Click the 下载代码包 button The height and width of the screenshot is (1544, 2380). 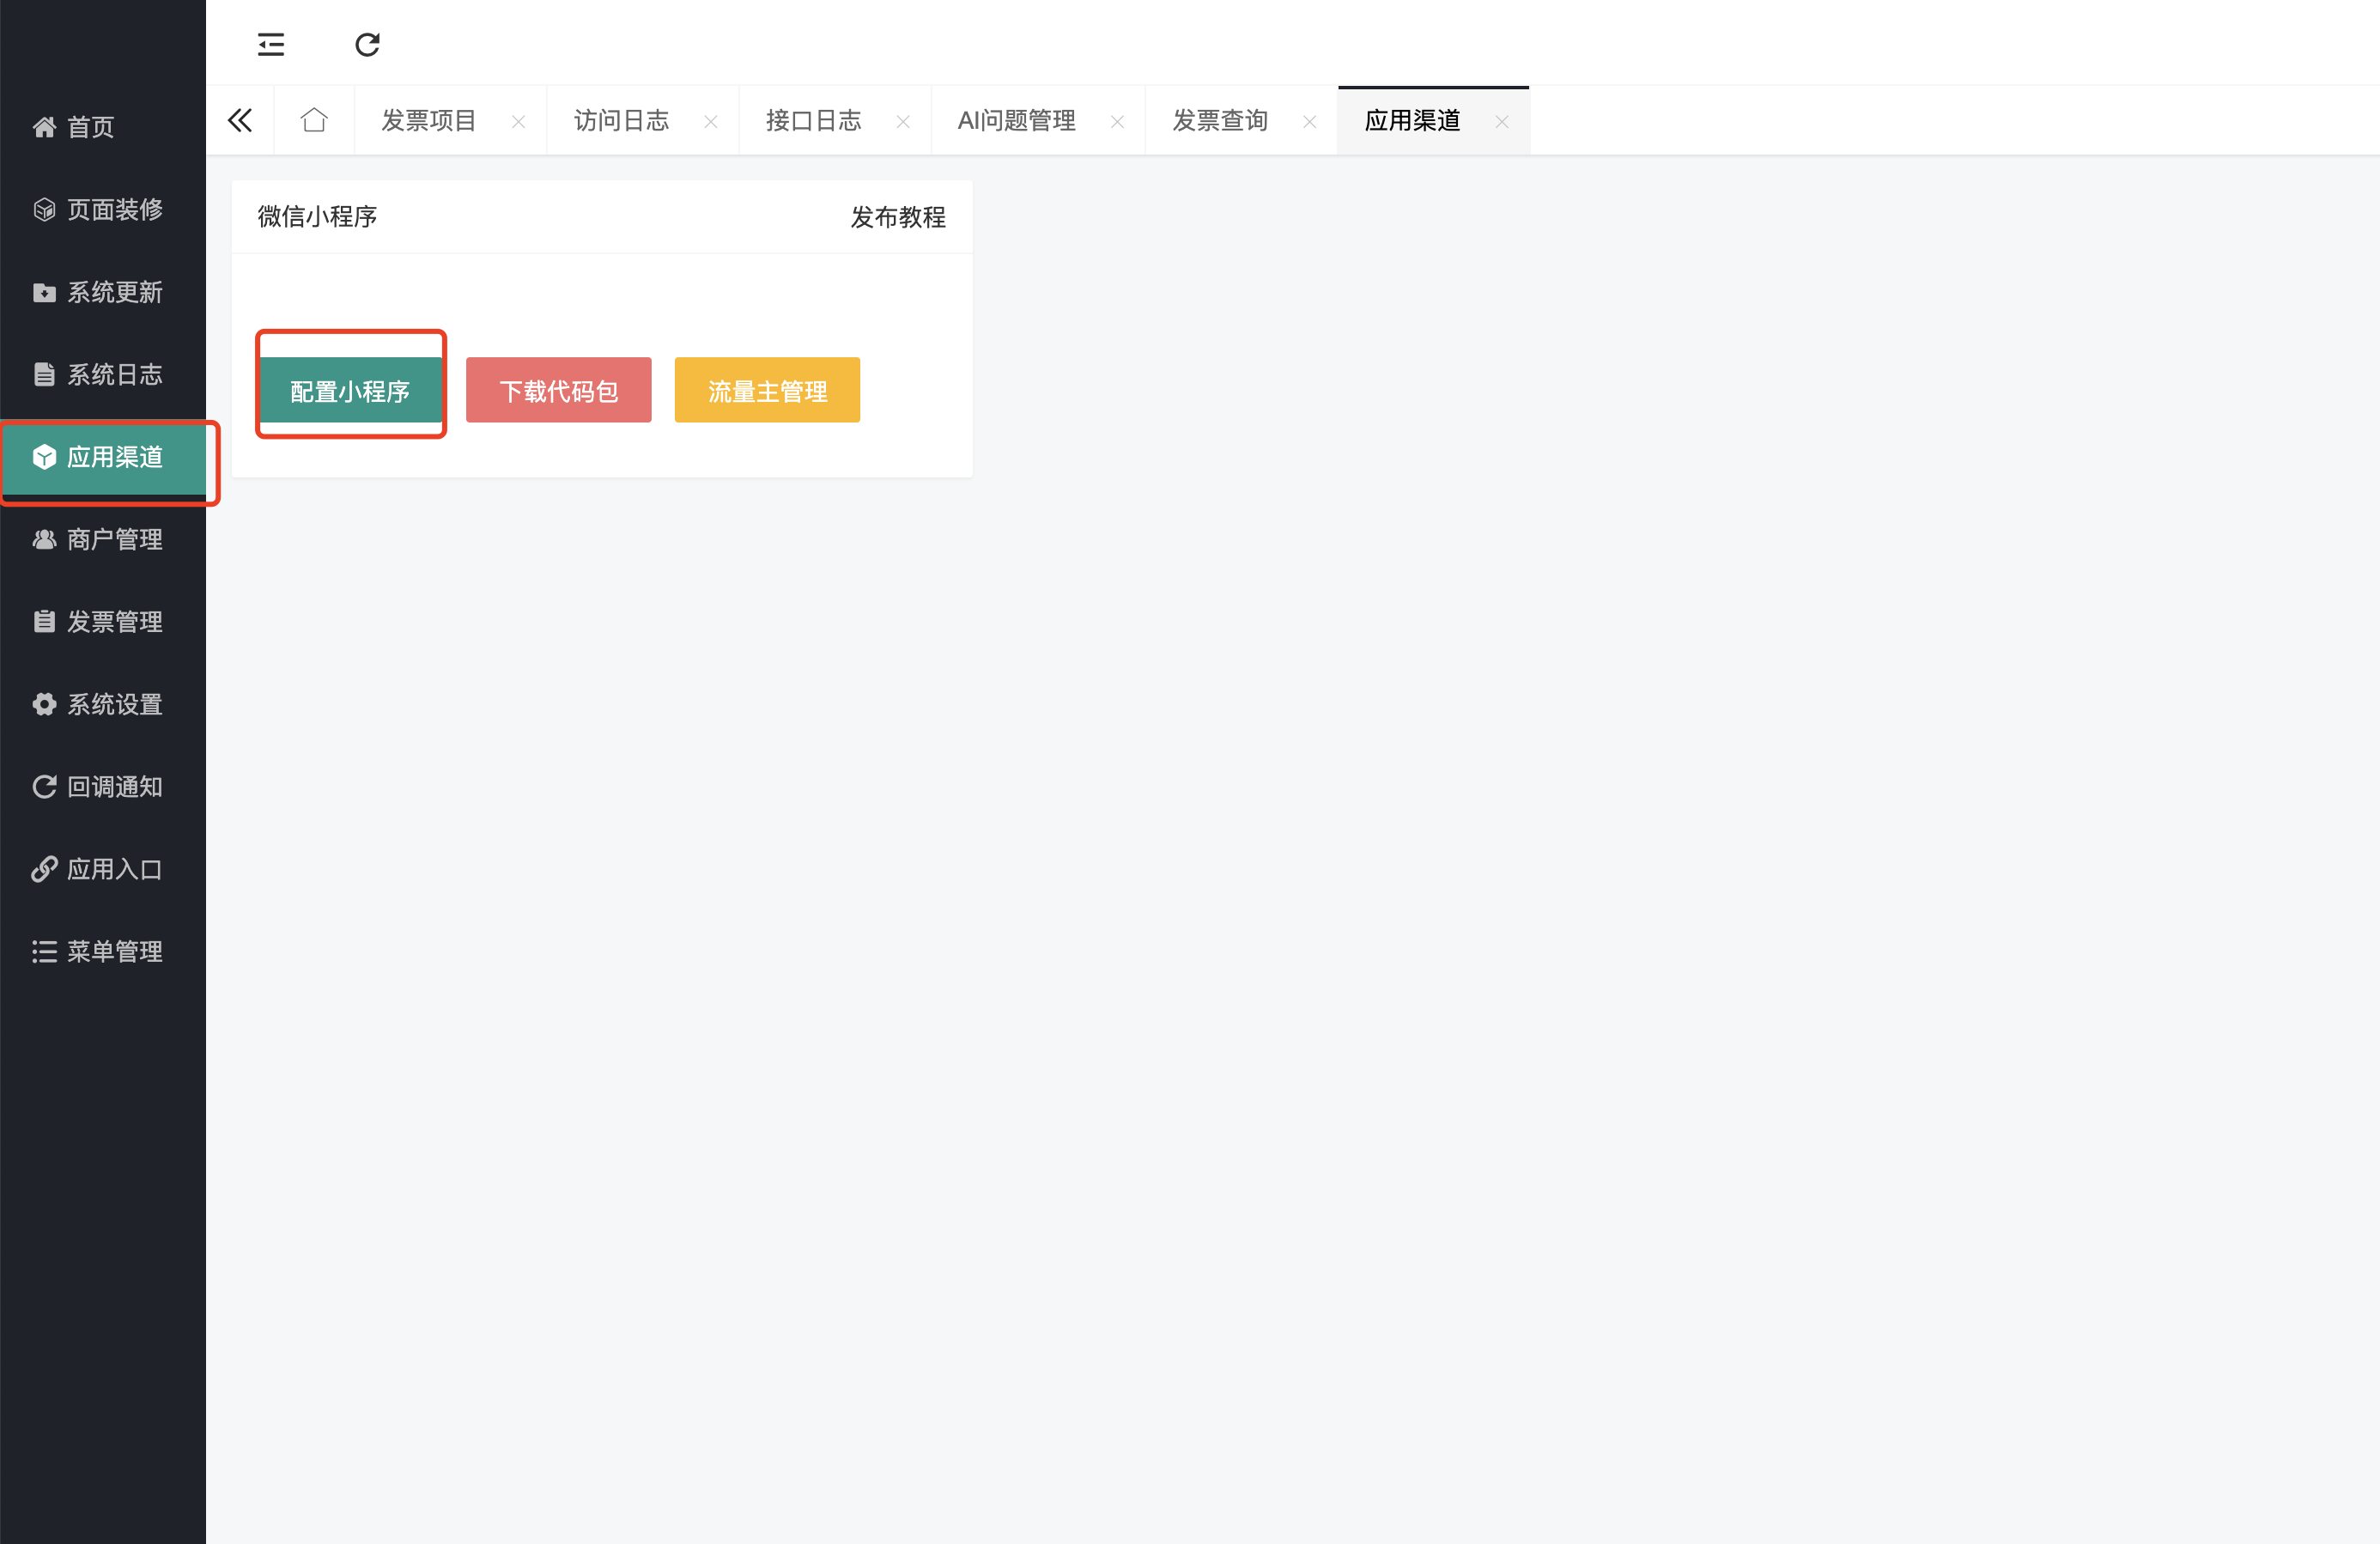[x=558, y=391]
